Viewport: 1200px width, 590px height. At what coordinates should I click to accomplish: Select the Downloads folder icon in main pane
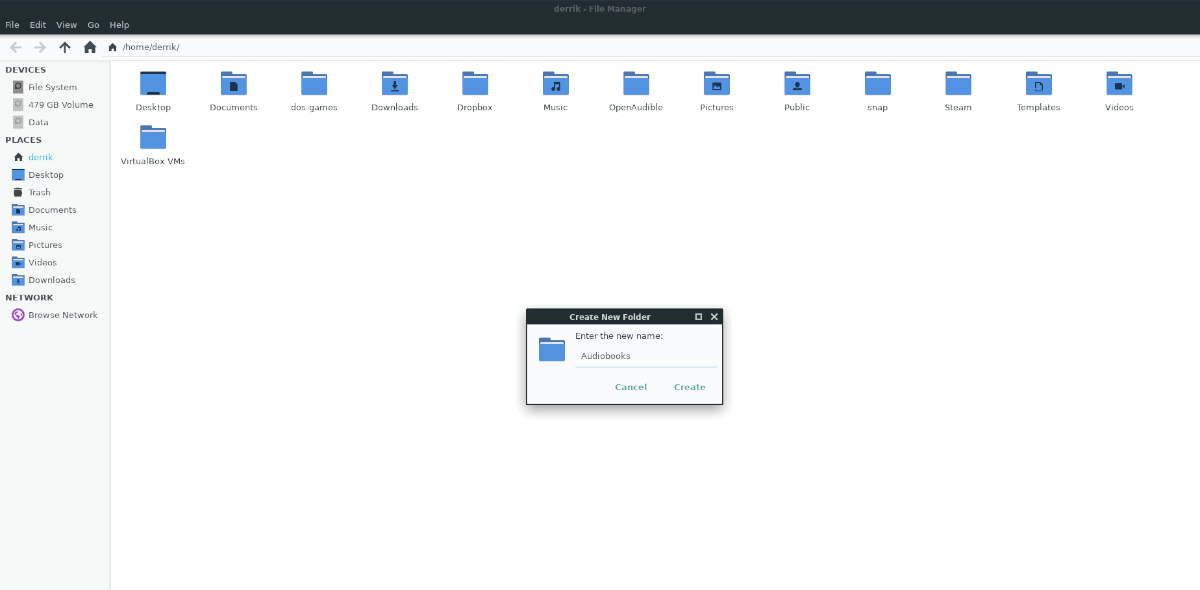(395, 83)
